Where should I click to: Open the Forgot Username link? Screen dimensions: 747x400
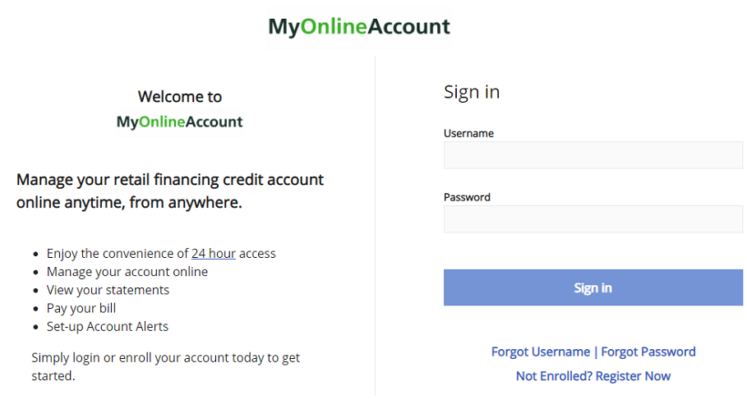click(541, 352)
